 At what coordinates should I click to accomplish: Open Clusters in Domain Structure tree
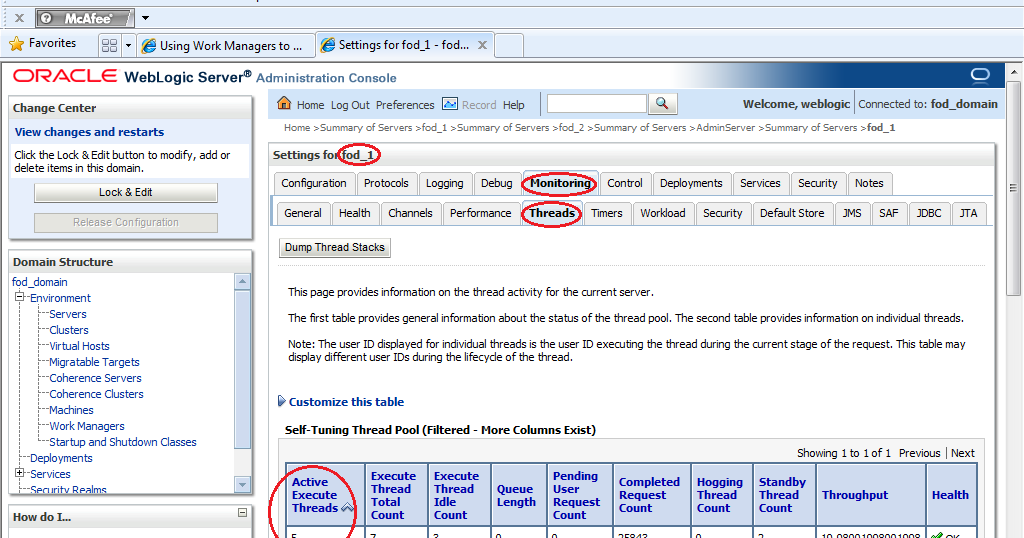click(69, 330)
